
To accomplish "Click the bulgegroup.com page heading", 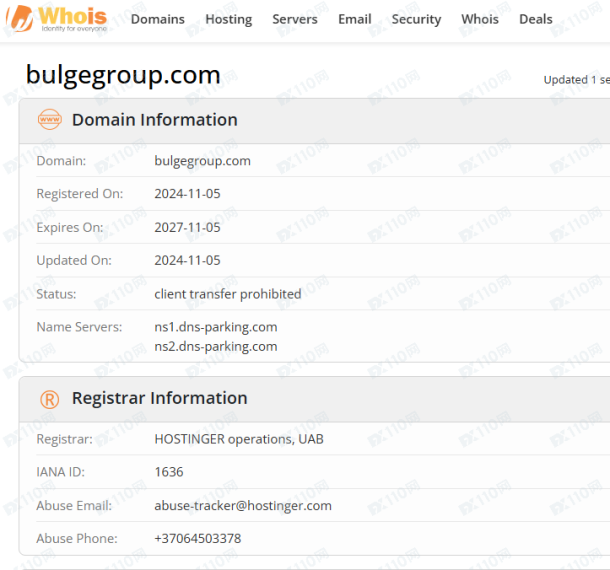I will pos(123,75).
